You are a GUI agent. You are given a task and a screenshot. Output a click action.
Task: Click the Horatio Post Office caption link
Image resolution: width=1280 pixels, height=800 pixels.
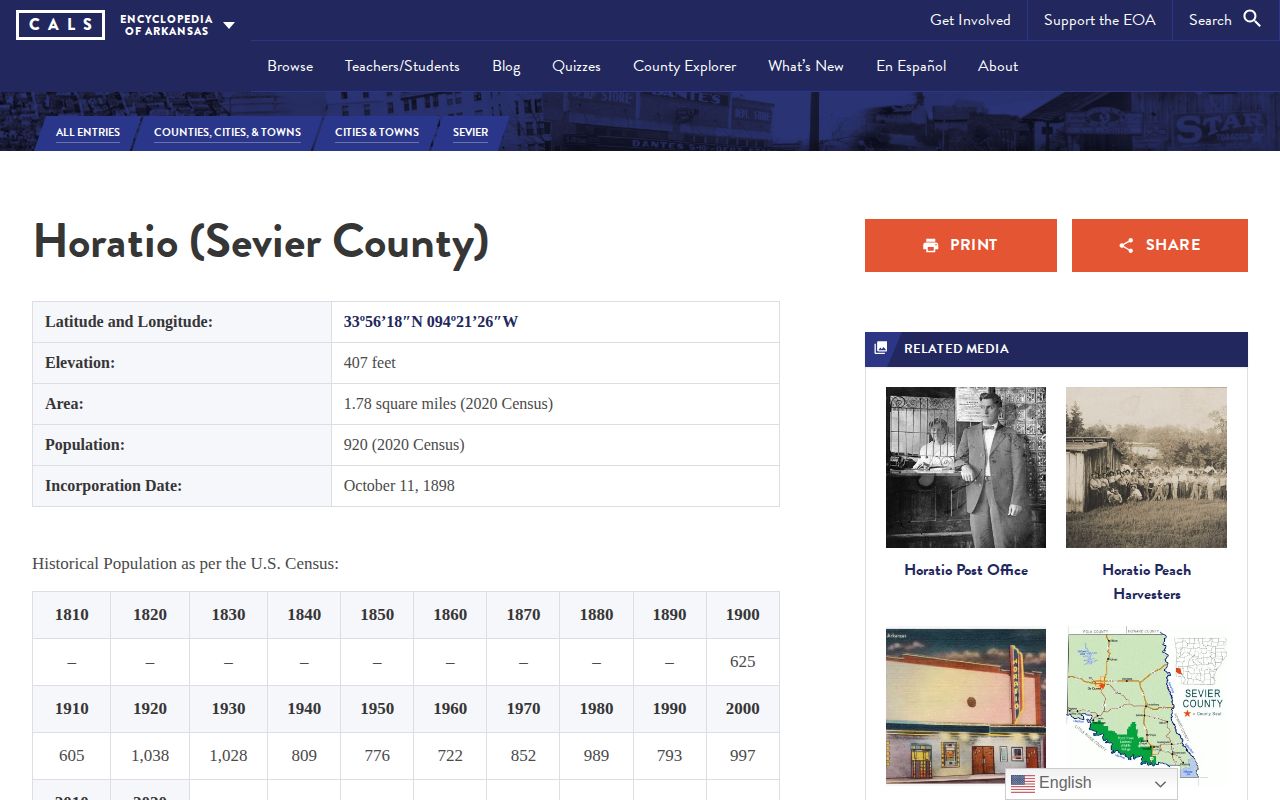[x=966, y=570]
